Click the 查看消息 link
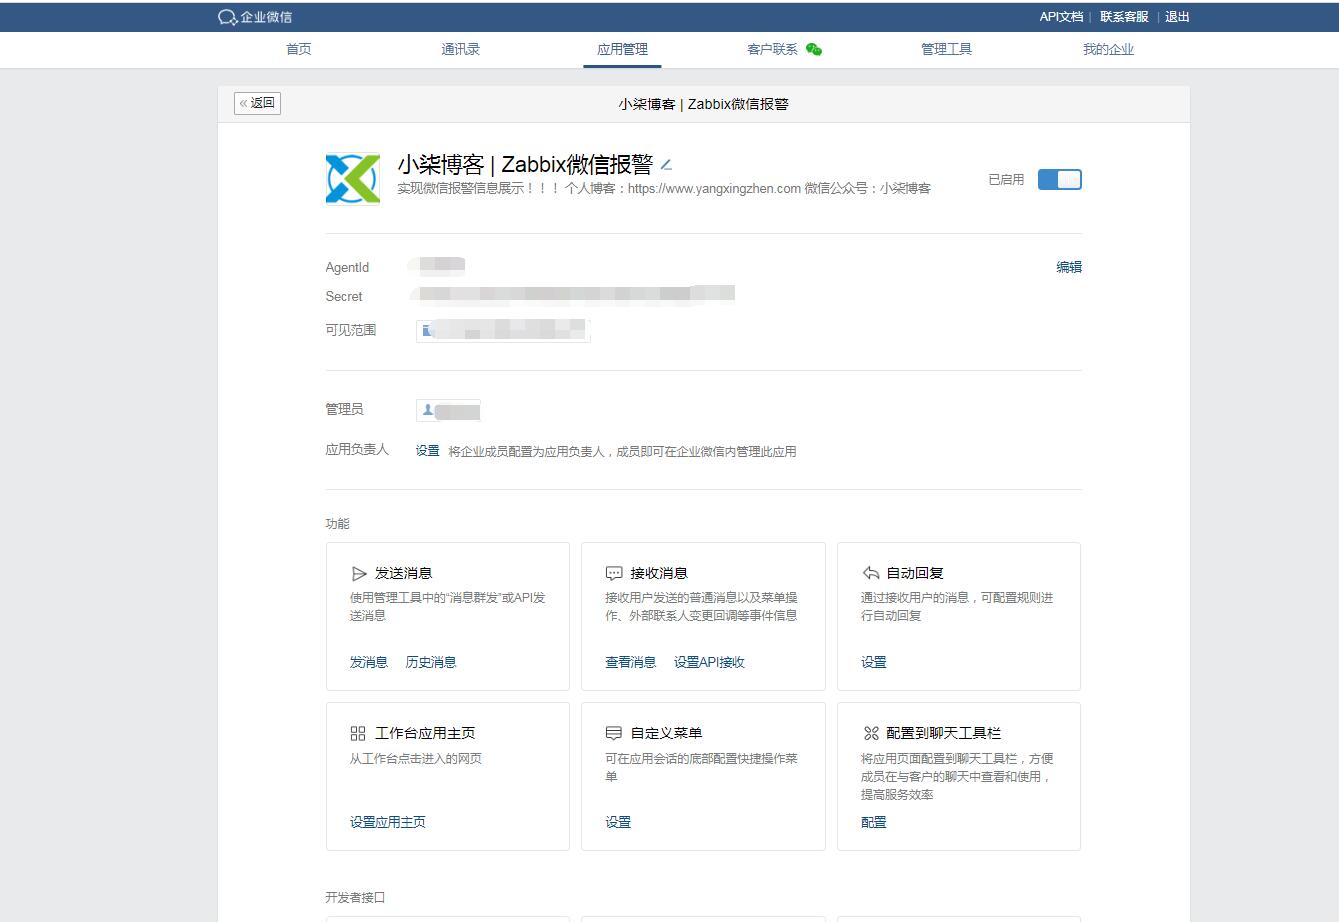Viewport: 1339px width, 922px height. coord(630,662)
